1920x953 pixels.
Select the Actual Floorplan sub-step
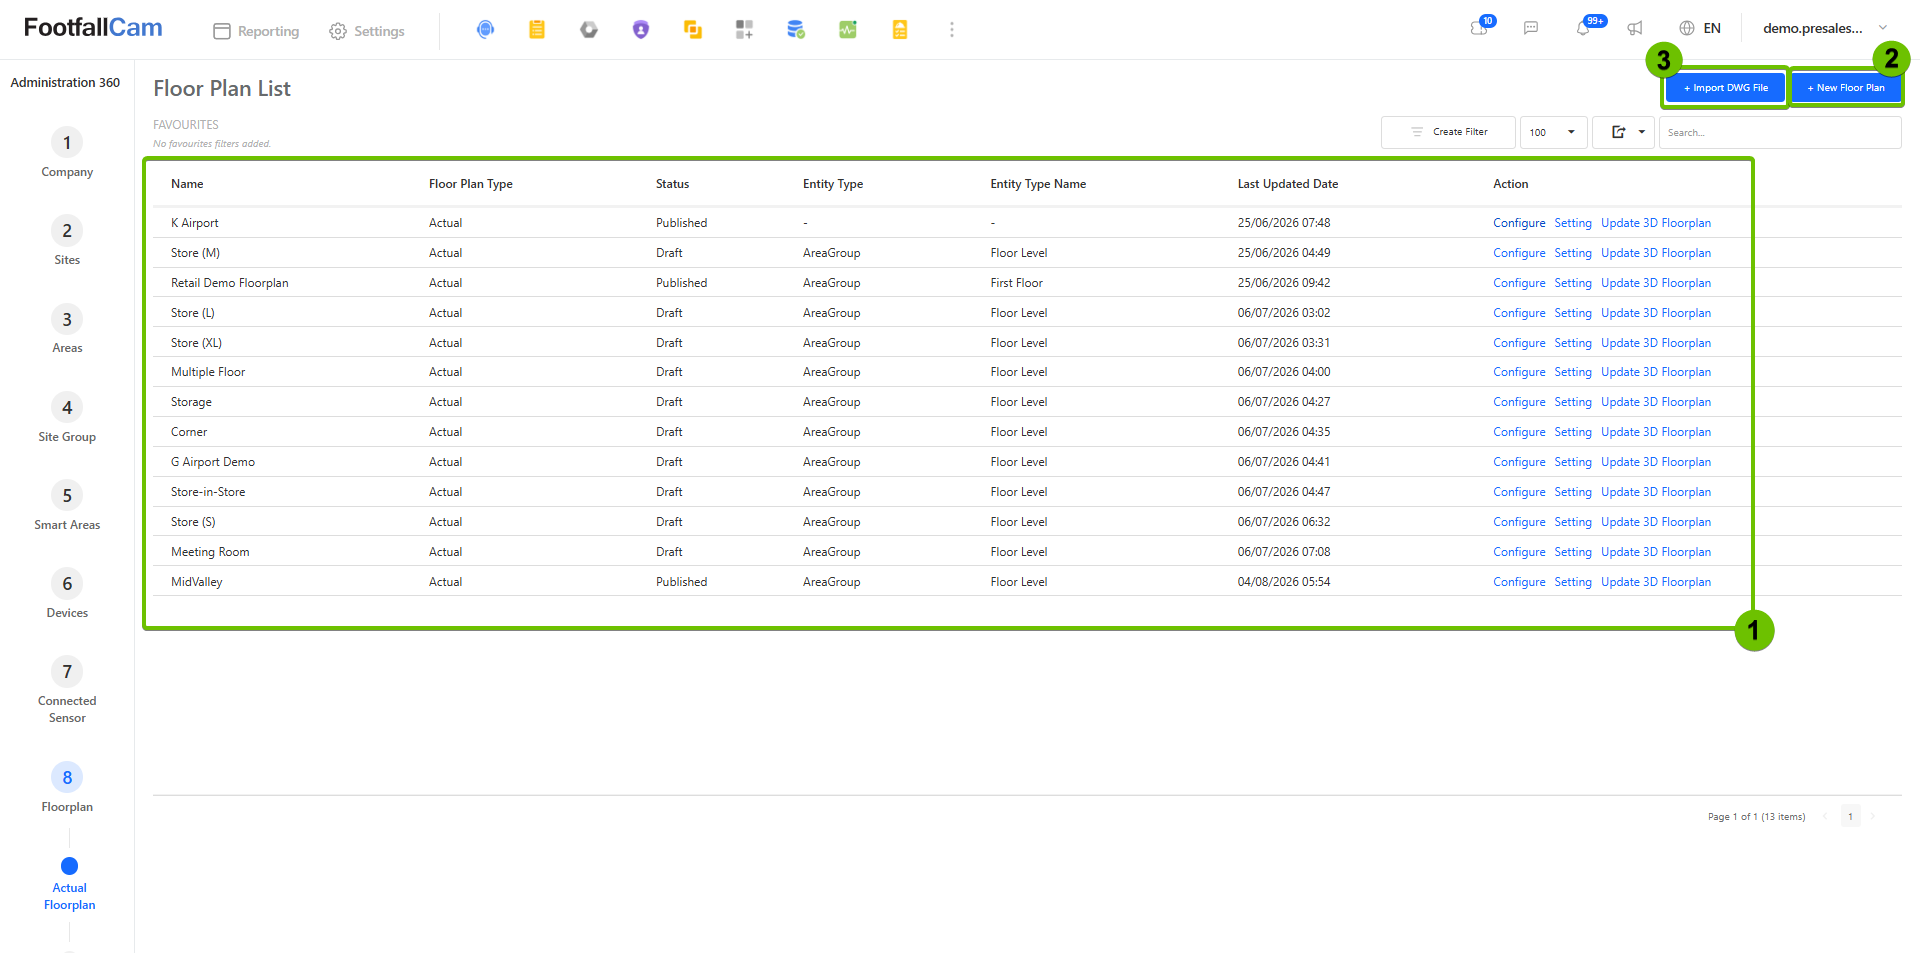69,885
